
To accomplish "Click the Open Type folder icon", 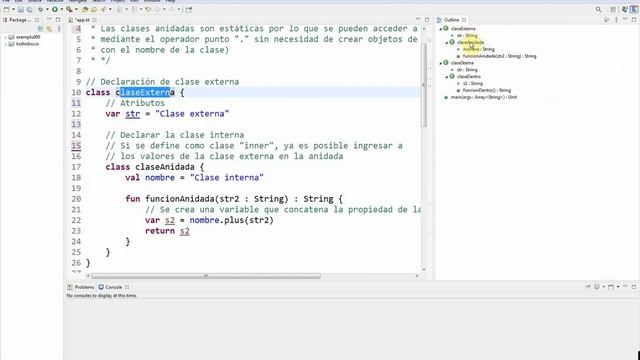I will pyautogui.click(x=85, y=9).
